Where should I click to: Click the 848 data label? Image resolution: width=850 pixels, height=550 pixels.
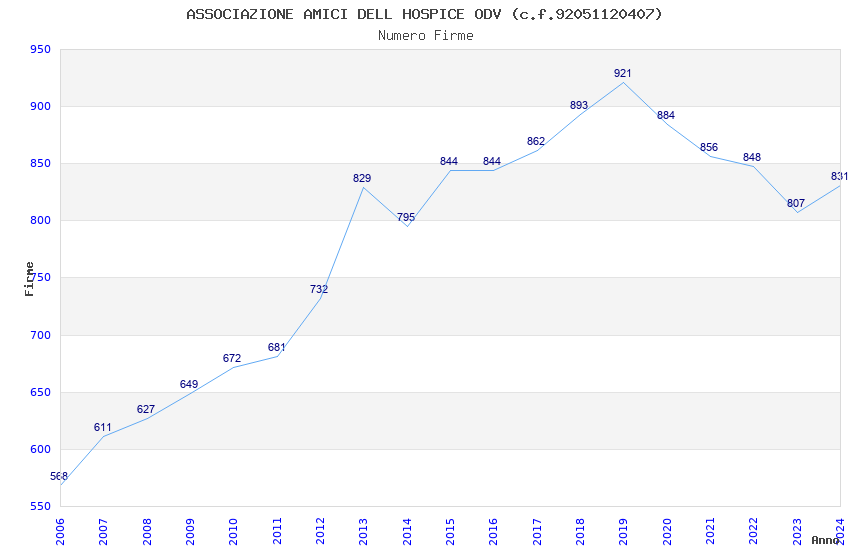752,157
